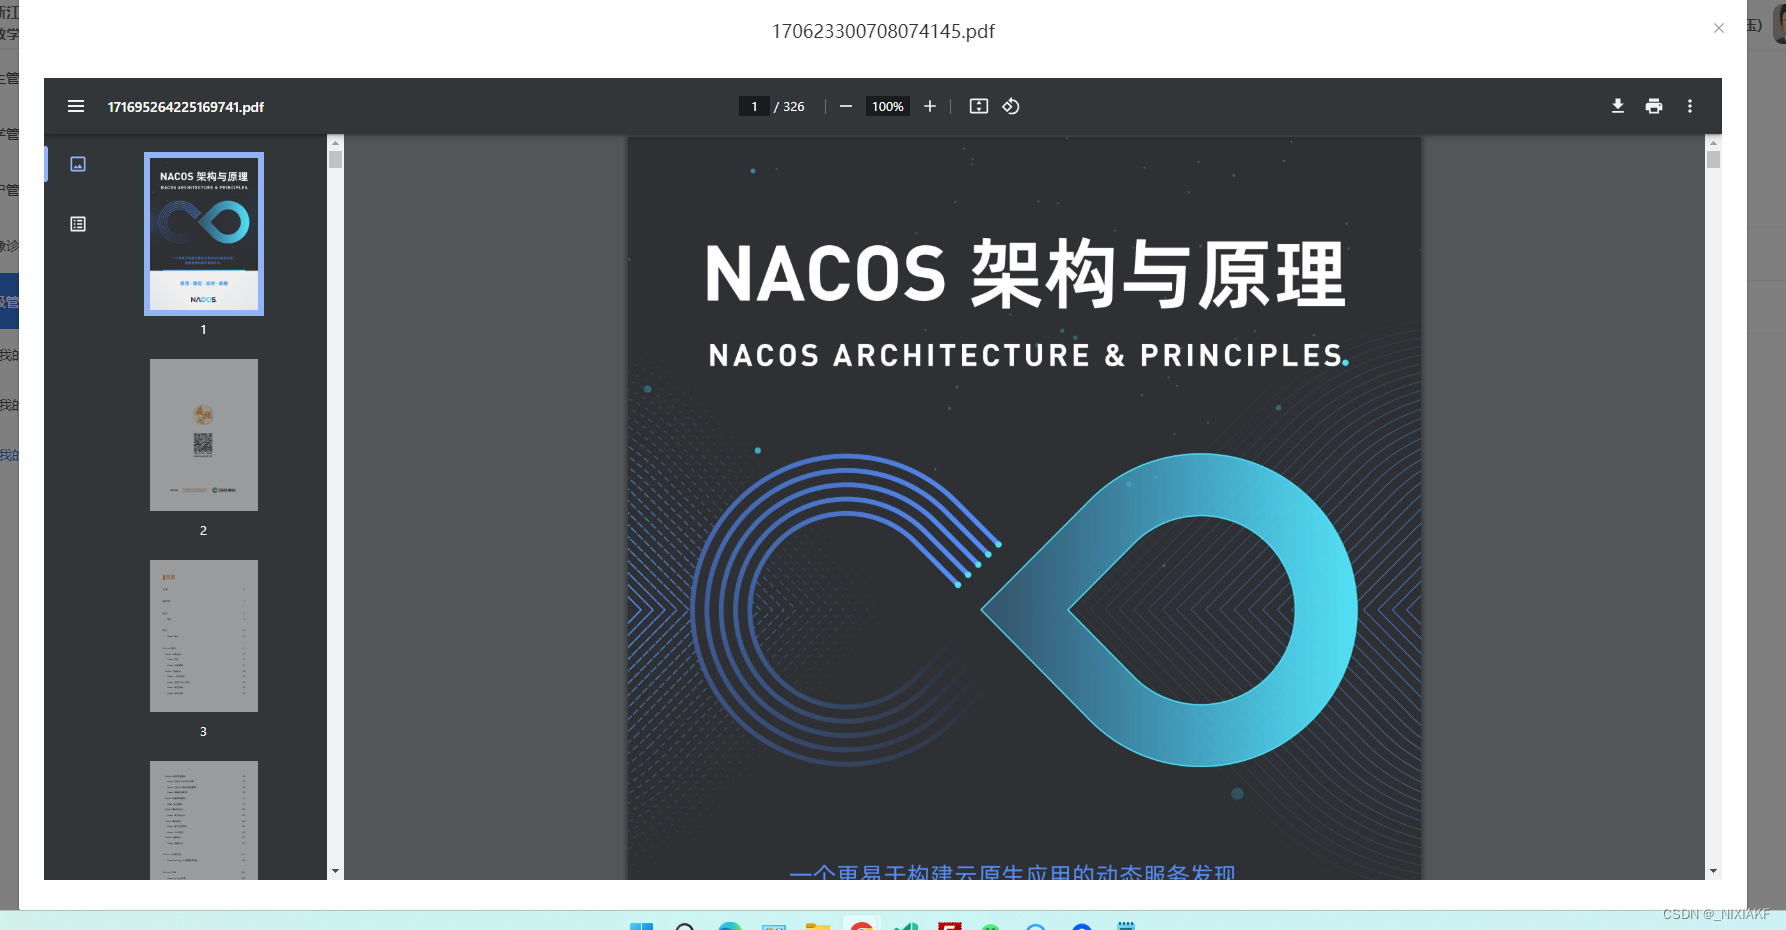1786x930 pixels.
Task: Click the 'NACOS ARCHITECTURE & PRINCIPLES' subtitle
Action: [1028, 355]
